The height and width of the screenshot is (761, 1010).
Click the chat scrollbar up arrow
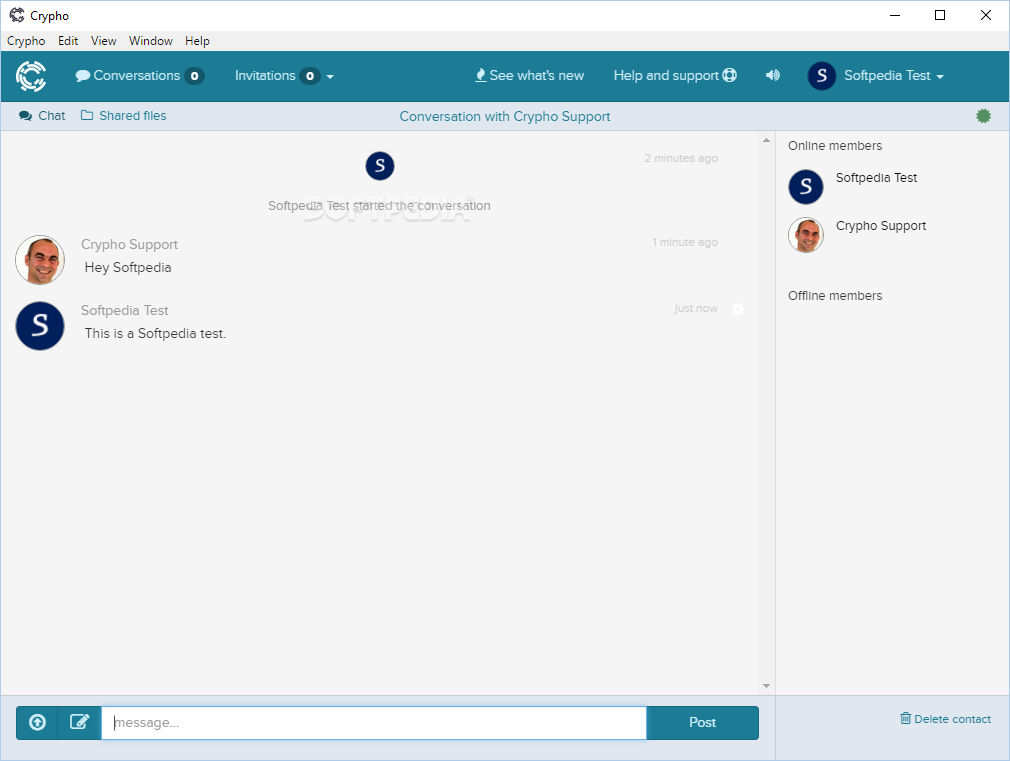click(x=766, y=140)
